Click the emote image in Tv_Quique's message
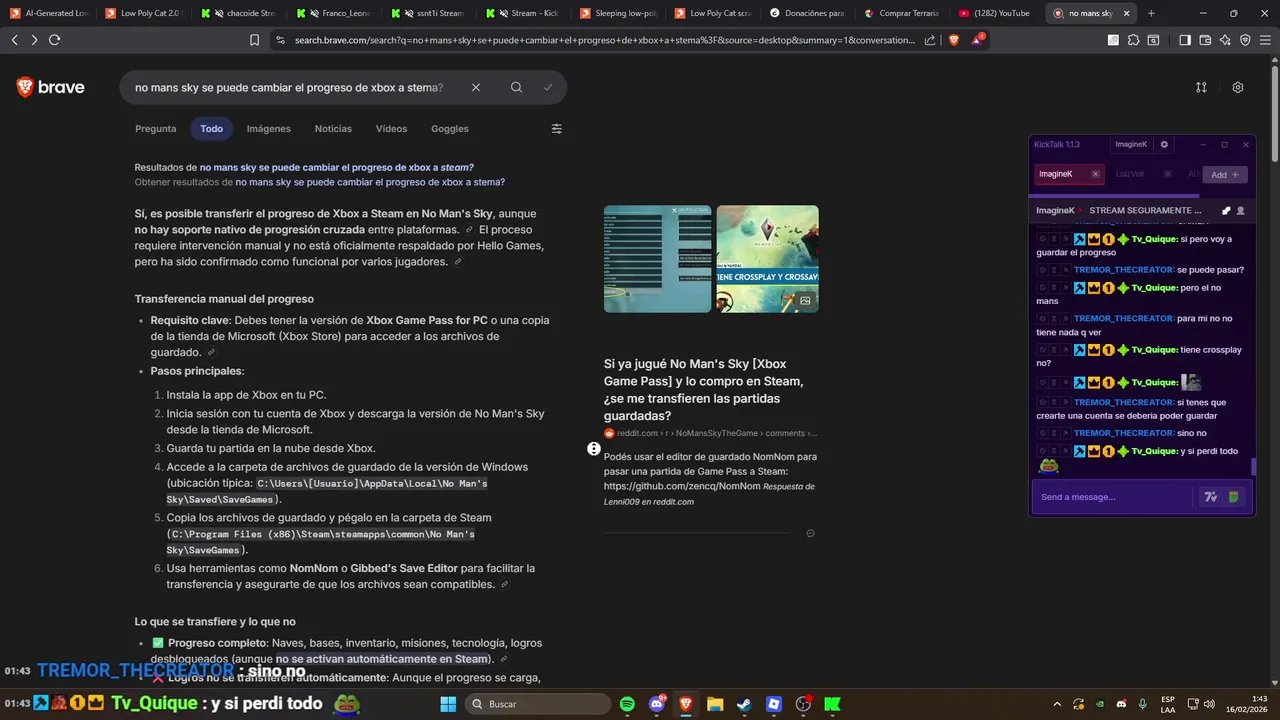Viewport: 1280px width, 720px height. click(x=1191, y=382)
